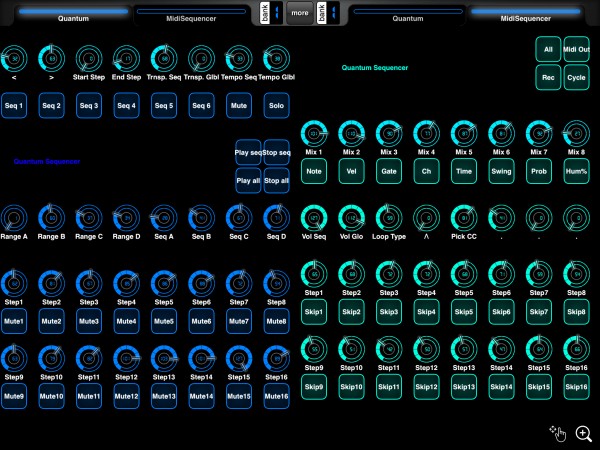The width and height of the screenshot is (600, 450).
Task: Open the more button in the top bar
Action: point(300,13)
